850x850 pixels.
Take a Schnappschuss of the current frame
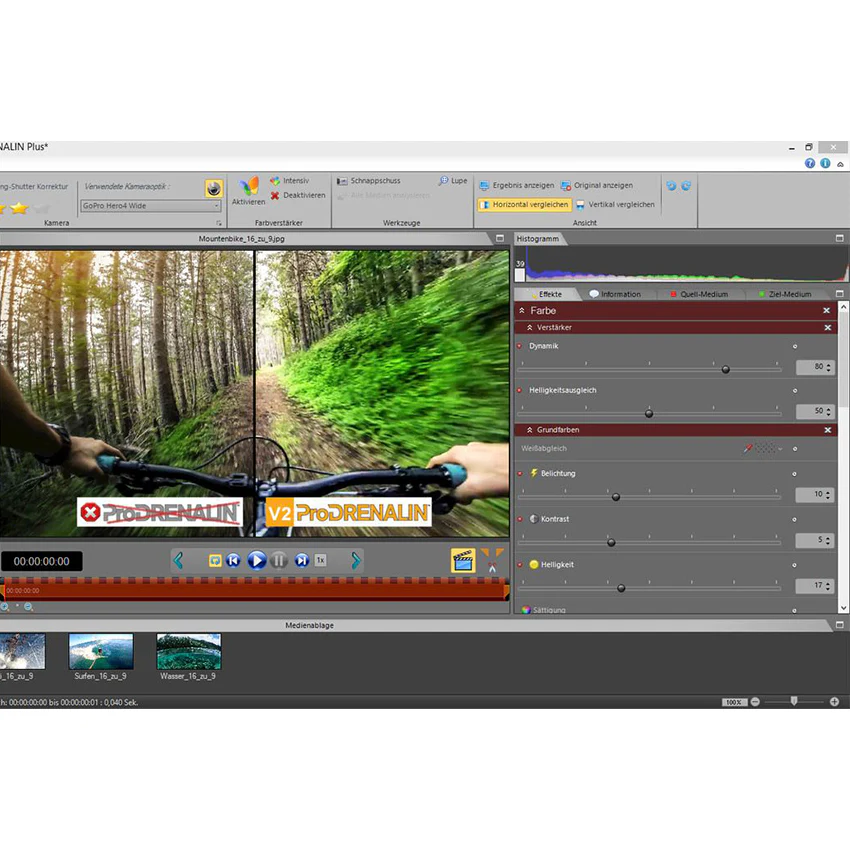[x=369, y=181]
